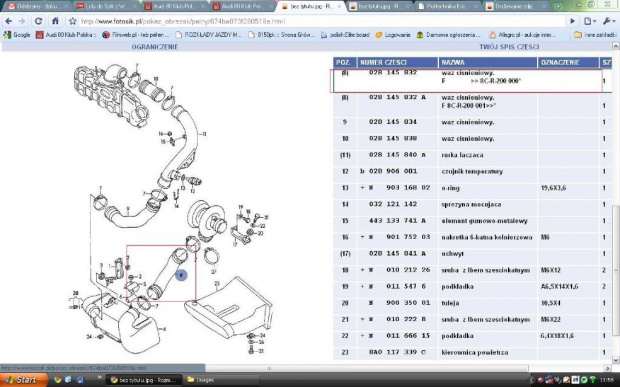Open the wrench settings menu
This screenshot has width=620, height=387.
[x=607, y=21]
